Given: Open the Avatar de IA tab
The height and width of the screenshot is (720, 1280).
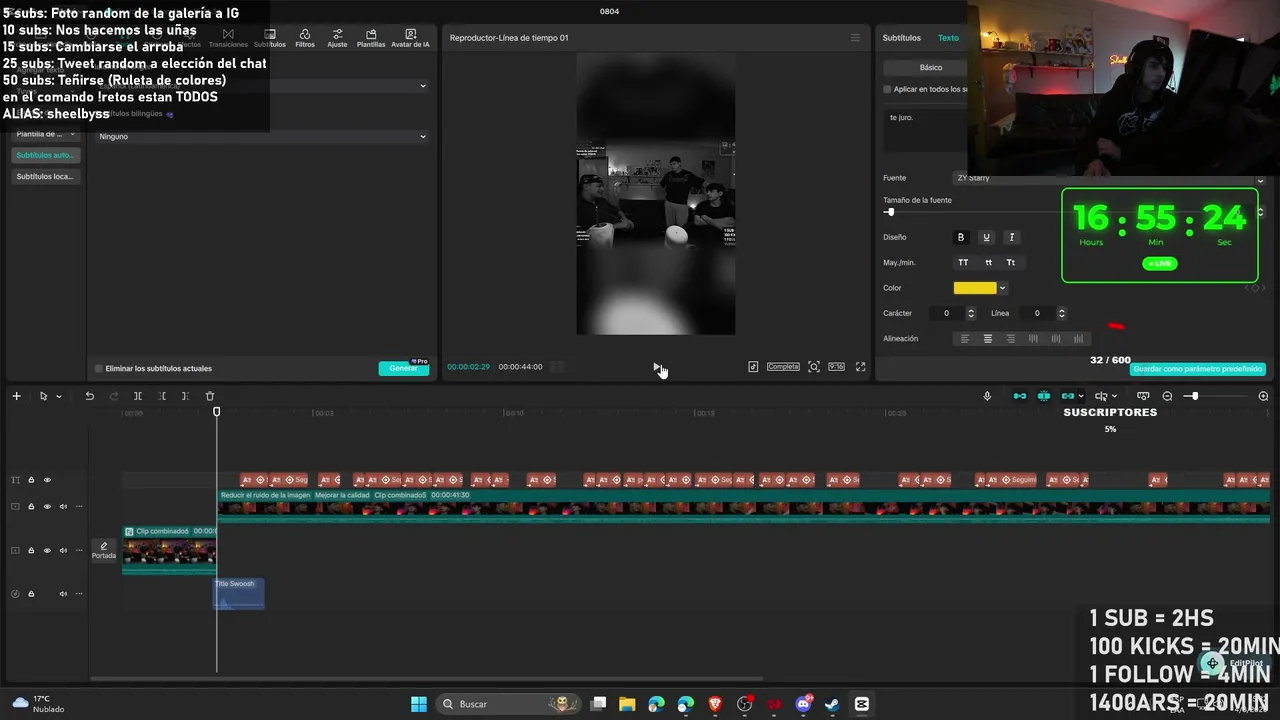Looking at the screenshot, I should tap(410, 38).
